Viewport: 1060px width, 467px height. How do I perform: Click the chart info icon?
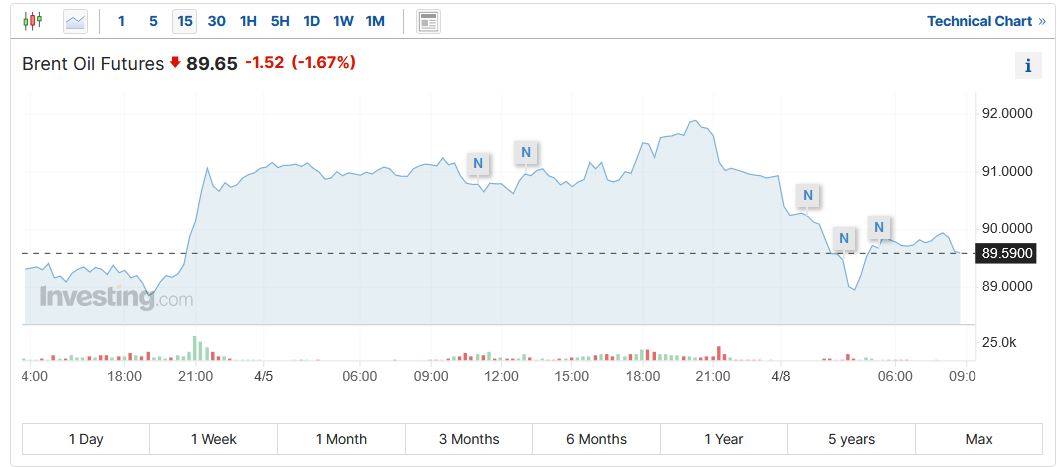pyautogui.click(x=1027, y=66)
